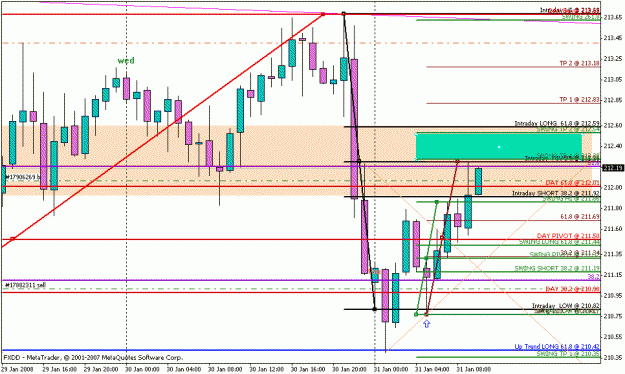Click the 30 Jan 20:00 time label
Viewport: 625px width, 374px height.
point(350,369)
